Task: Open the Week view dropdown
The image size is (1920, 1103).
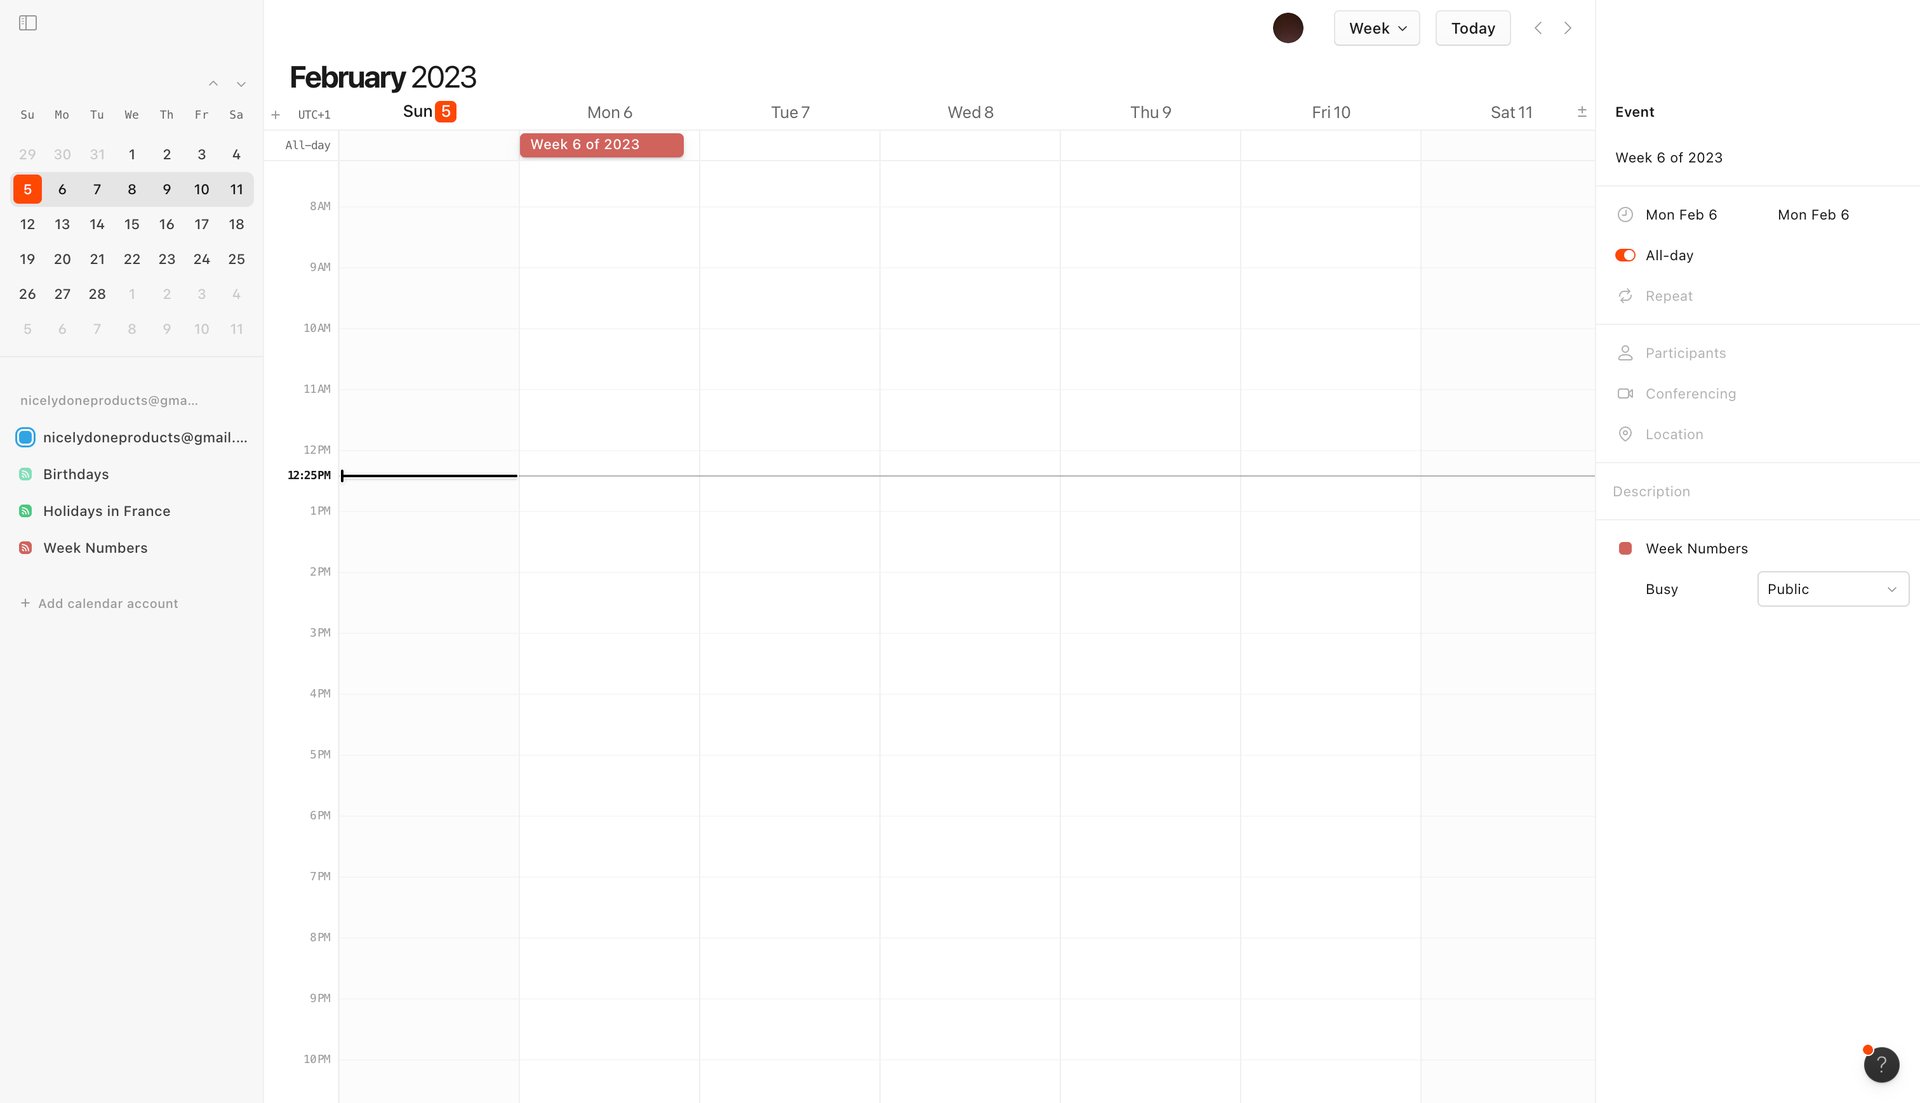Action: (x=1376, y=28)
